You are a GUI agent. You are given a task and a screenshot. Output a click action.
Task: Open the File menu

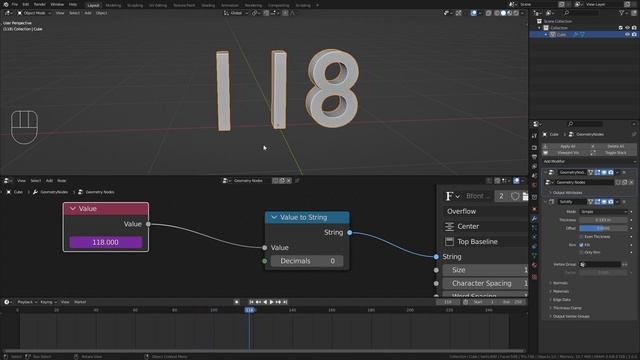[15, 4]
